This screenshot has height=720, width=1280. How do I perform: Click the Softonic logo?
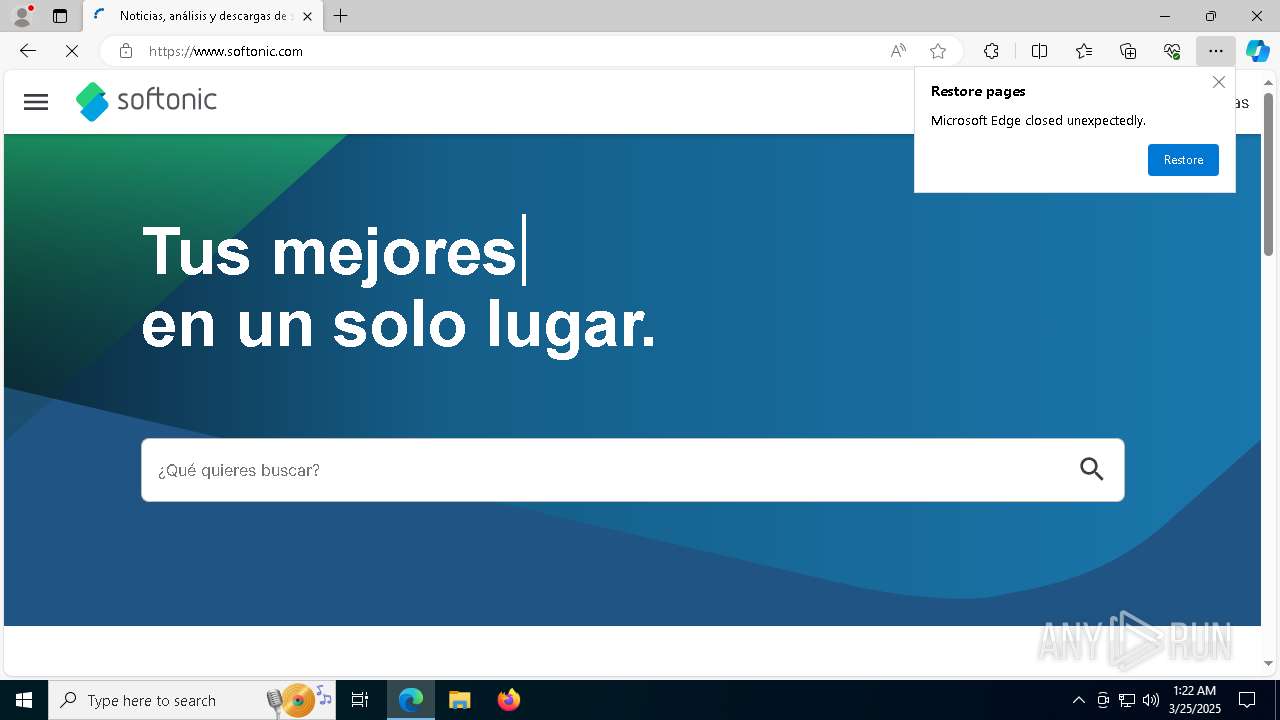pos(146,101)
